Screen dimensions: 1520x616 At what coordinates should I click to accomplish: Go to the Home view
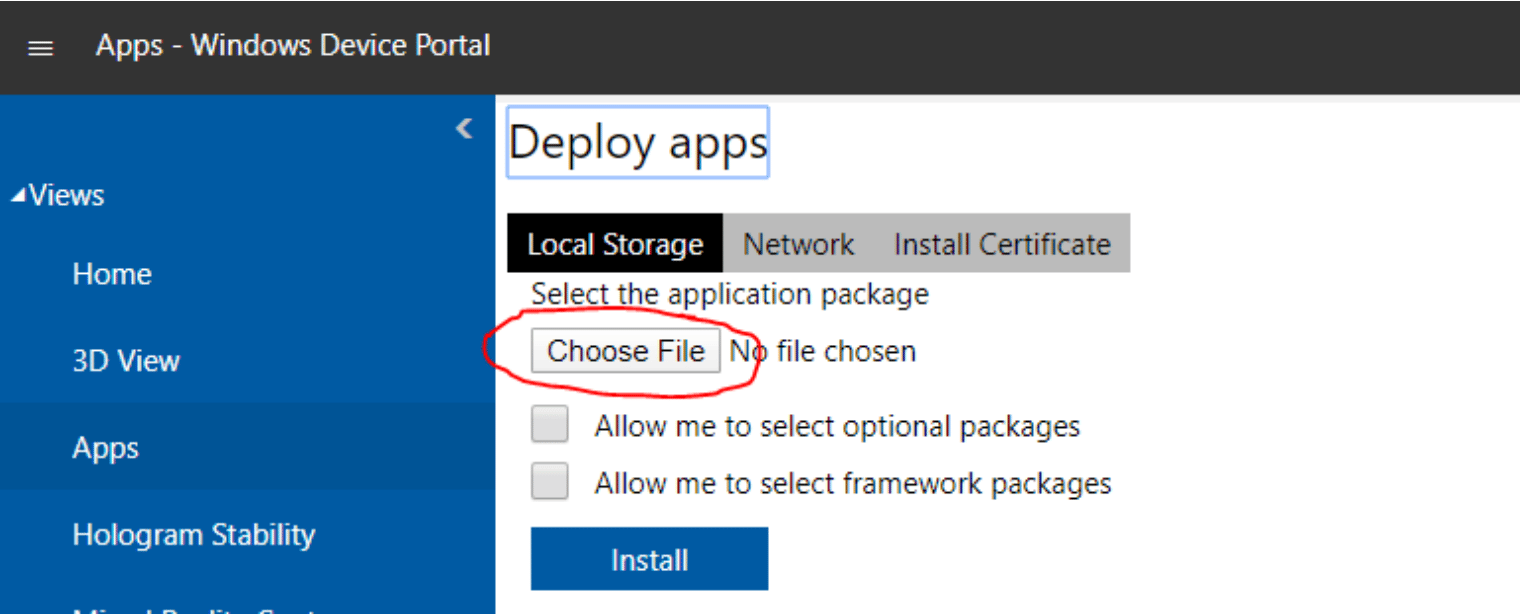click(112, 274)
